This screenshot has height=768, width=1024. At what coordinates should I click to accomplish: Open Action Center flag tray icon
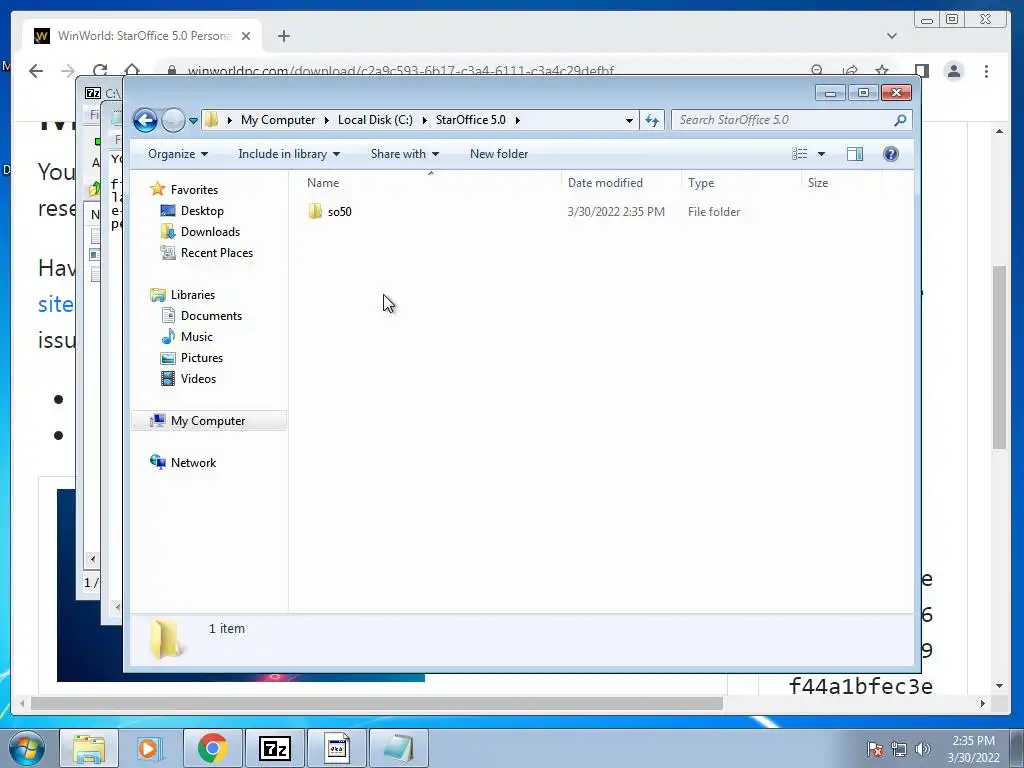tap(876, 749)
